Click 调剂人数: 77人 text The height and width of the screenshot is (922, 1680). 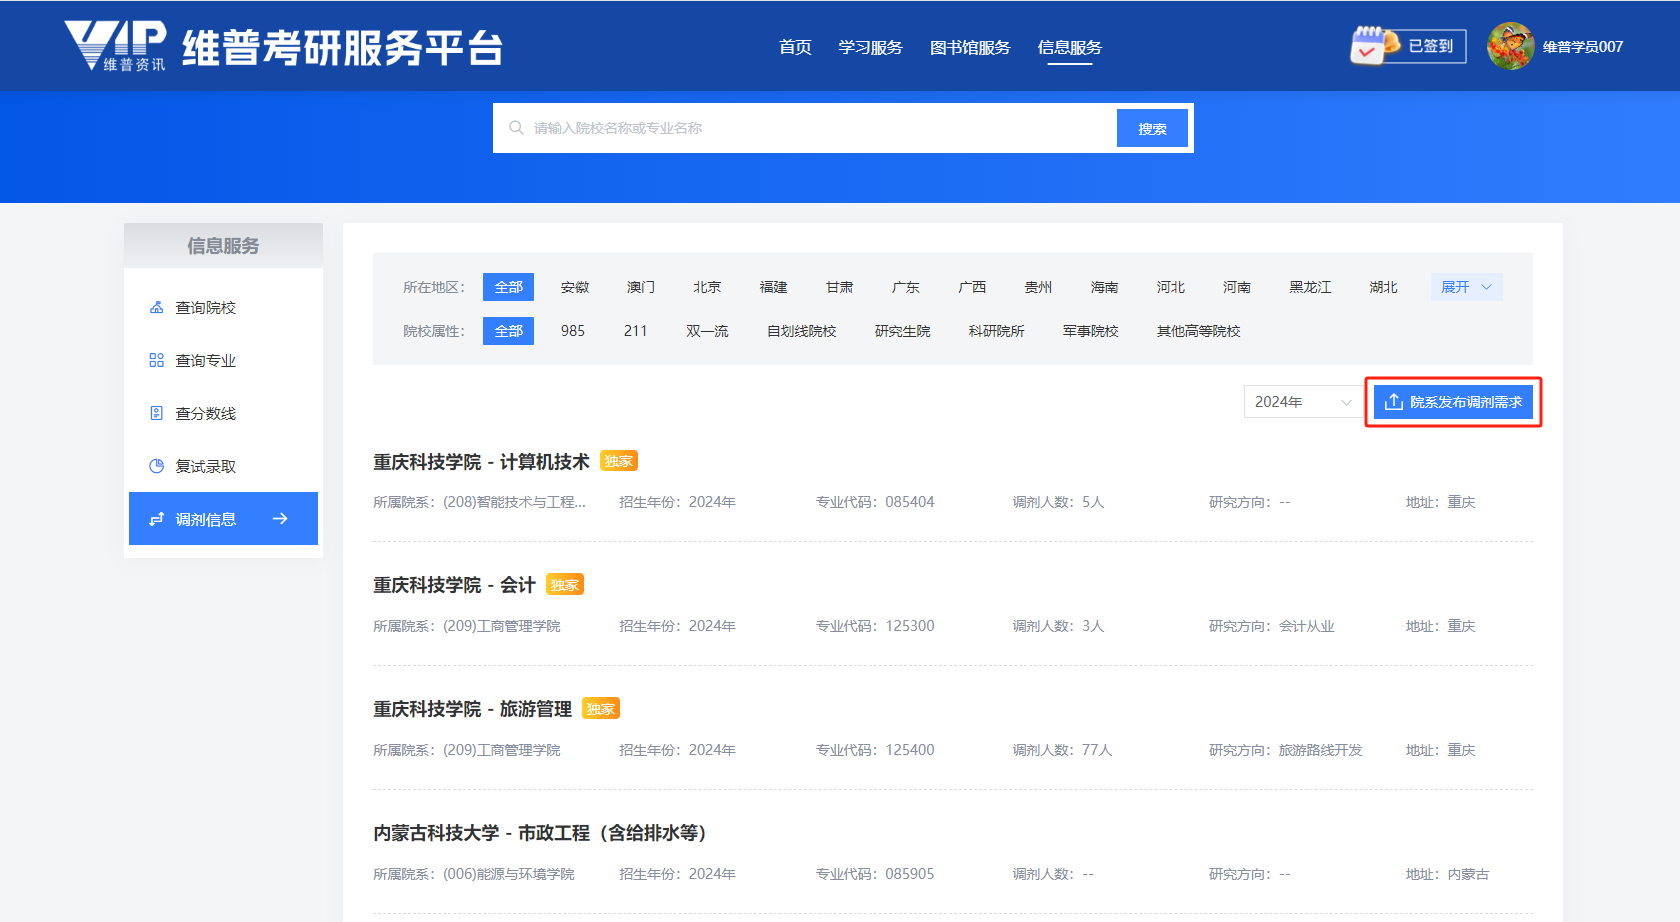click(1062, 750)
